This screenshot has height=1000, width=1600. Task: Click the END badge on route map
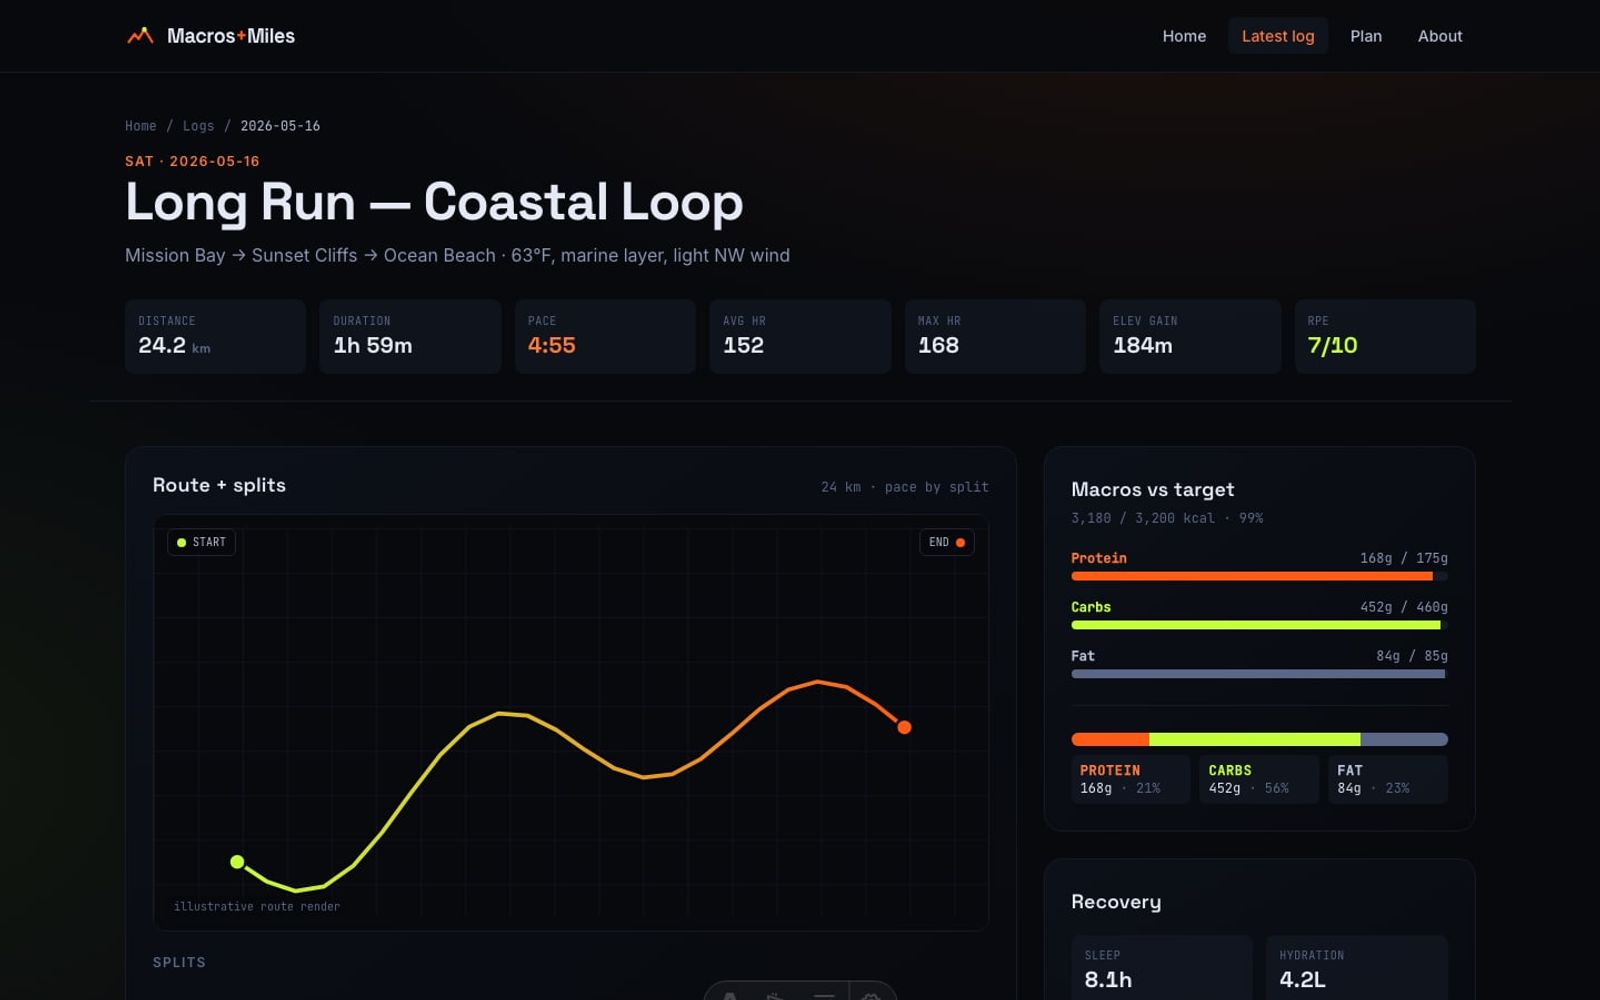(x=947, y=542)
